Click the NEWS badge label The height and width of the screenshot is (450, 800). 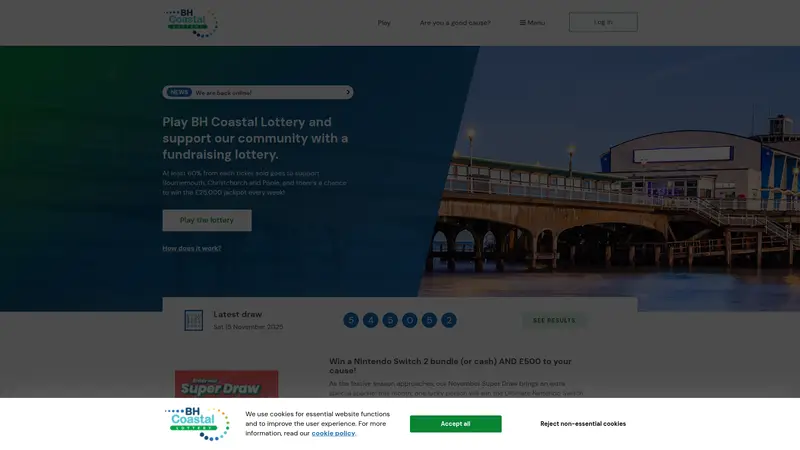pyautogui.click(x=179, y=92)
